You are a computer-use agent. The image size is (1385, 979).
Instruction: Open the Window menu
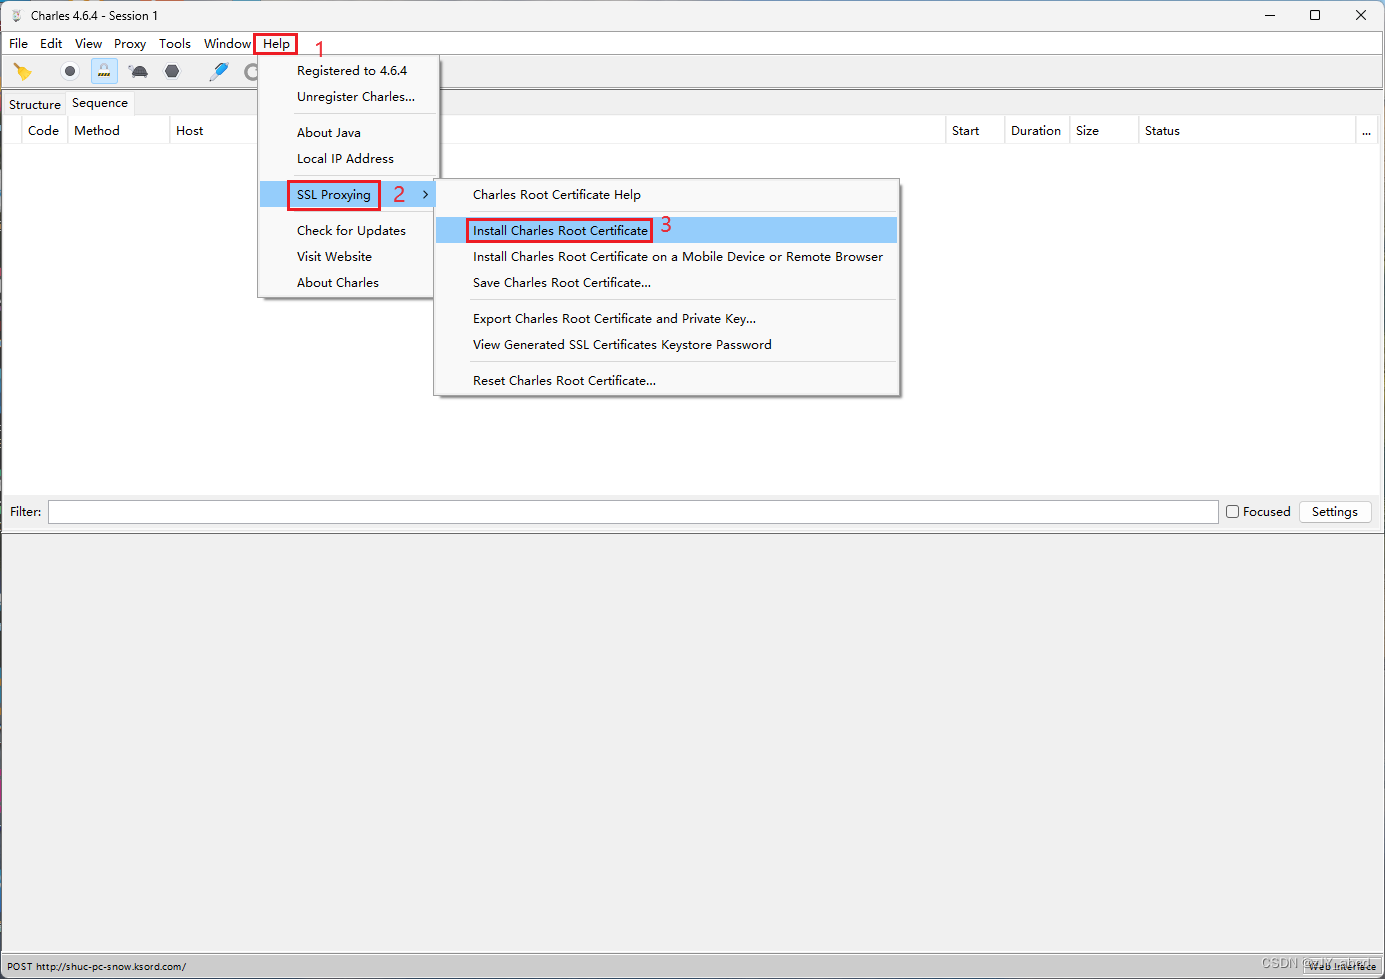click(227, 44)
